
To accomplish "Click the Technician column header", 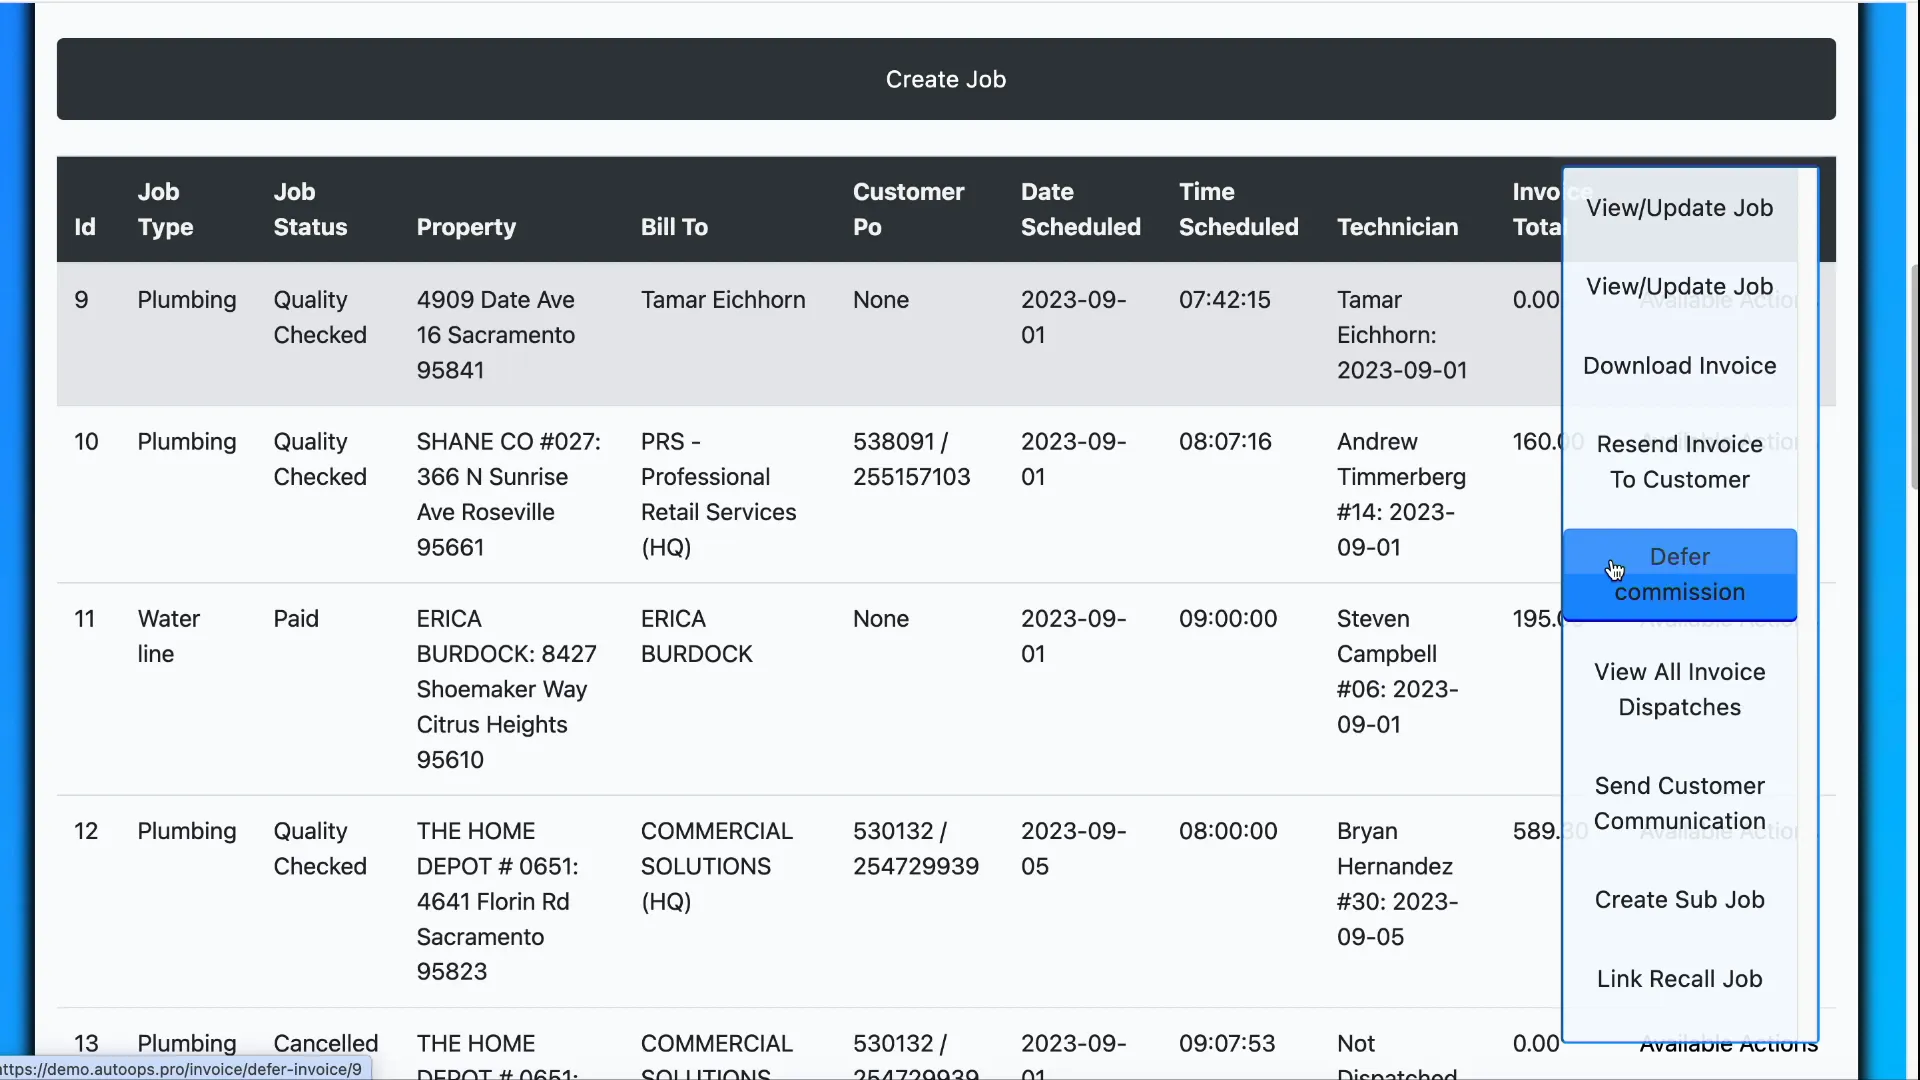I will [1397, 227].
